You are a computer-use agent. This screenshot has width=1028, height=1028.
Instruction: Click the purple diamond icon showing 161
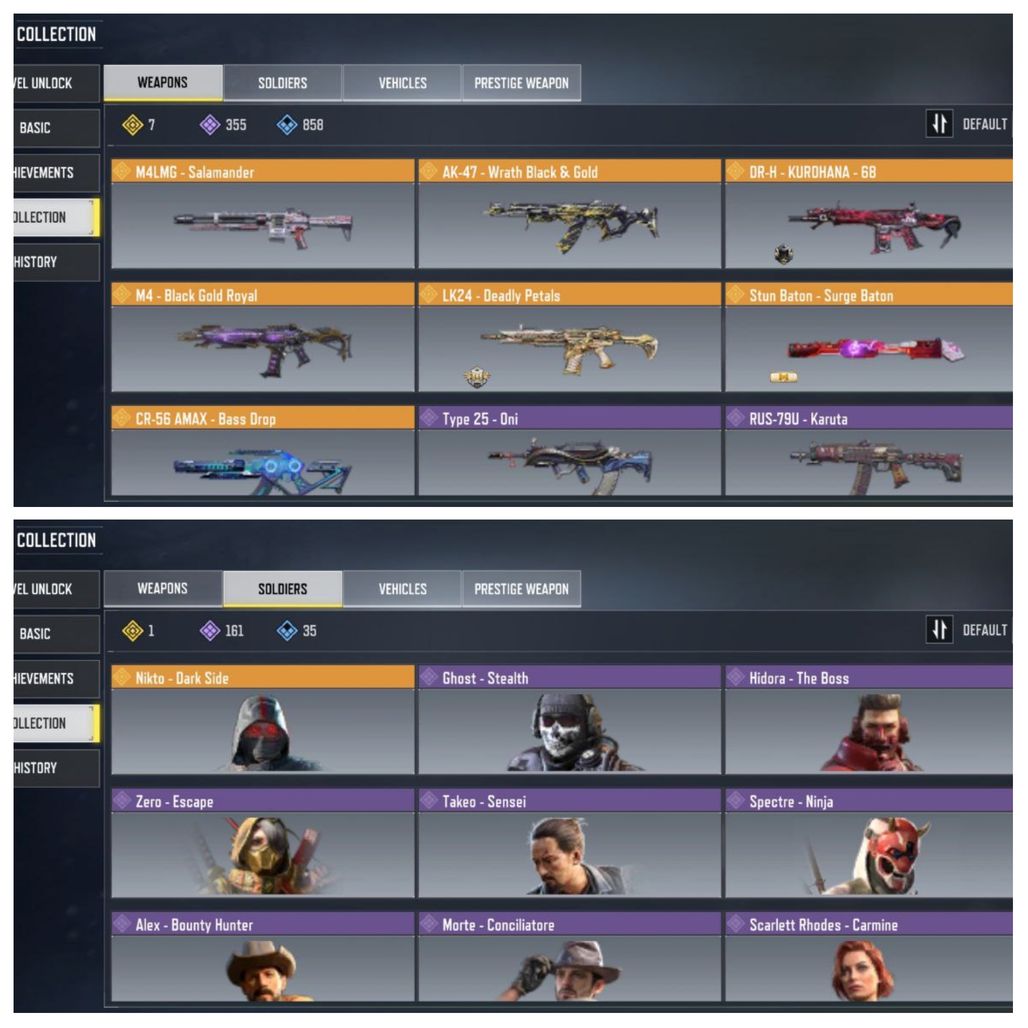pos(210,631)
